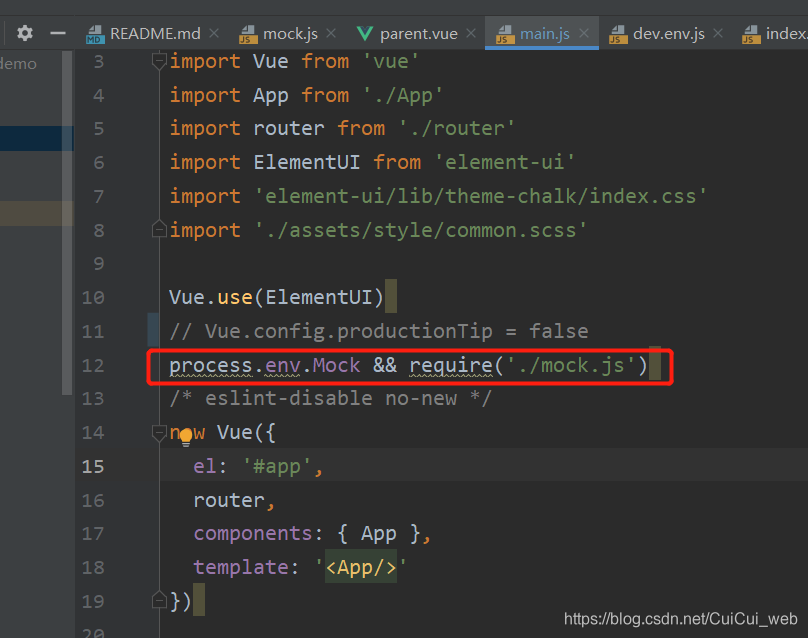Image resolution: width=808 pixels, height=638 pixels.
Task: Click 'process' on line 12
Action: 211,365
